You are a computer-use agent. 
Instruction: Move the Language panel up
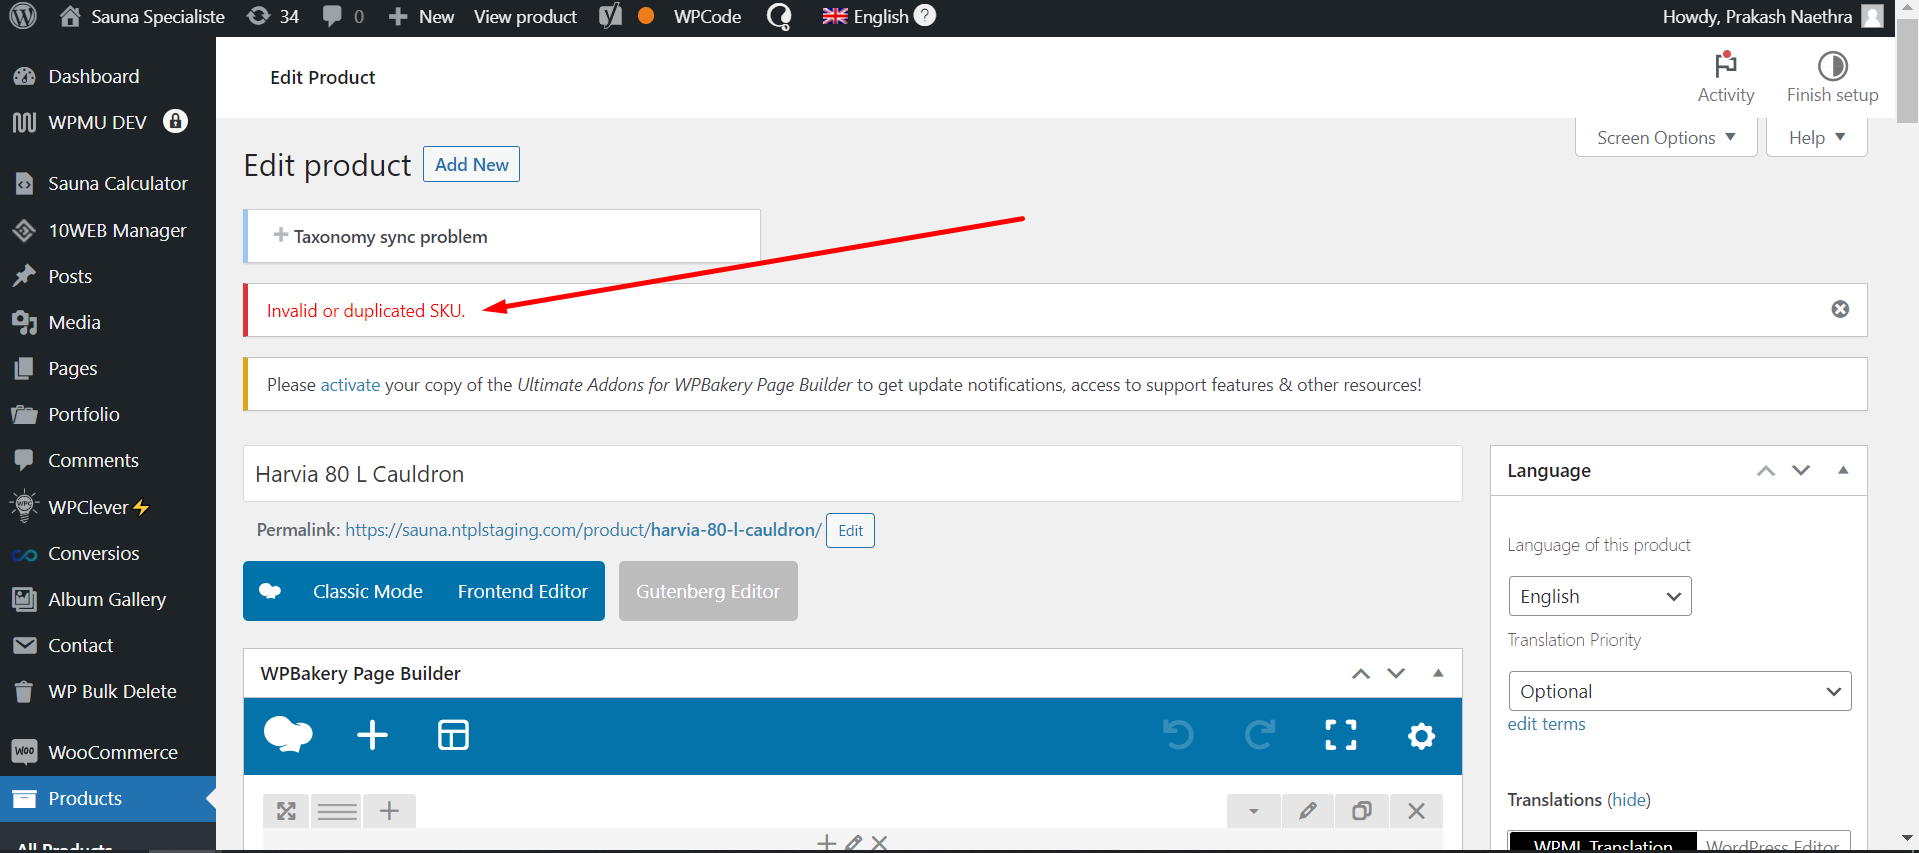pos(1766,471)
